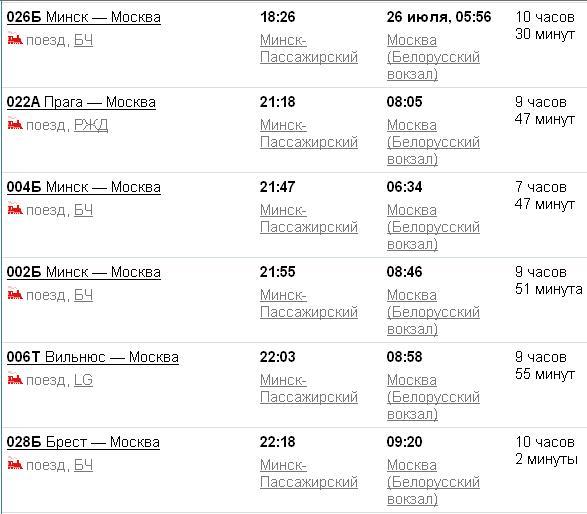Open the БЧ carrier link for 028Б Брест
The width and height of the screenshot is (587, 514).
(83, 465)
